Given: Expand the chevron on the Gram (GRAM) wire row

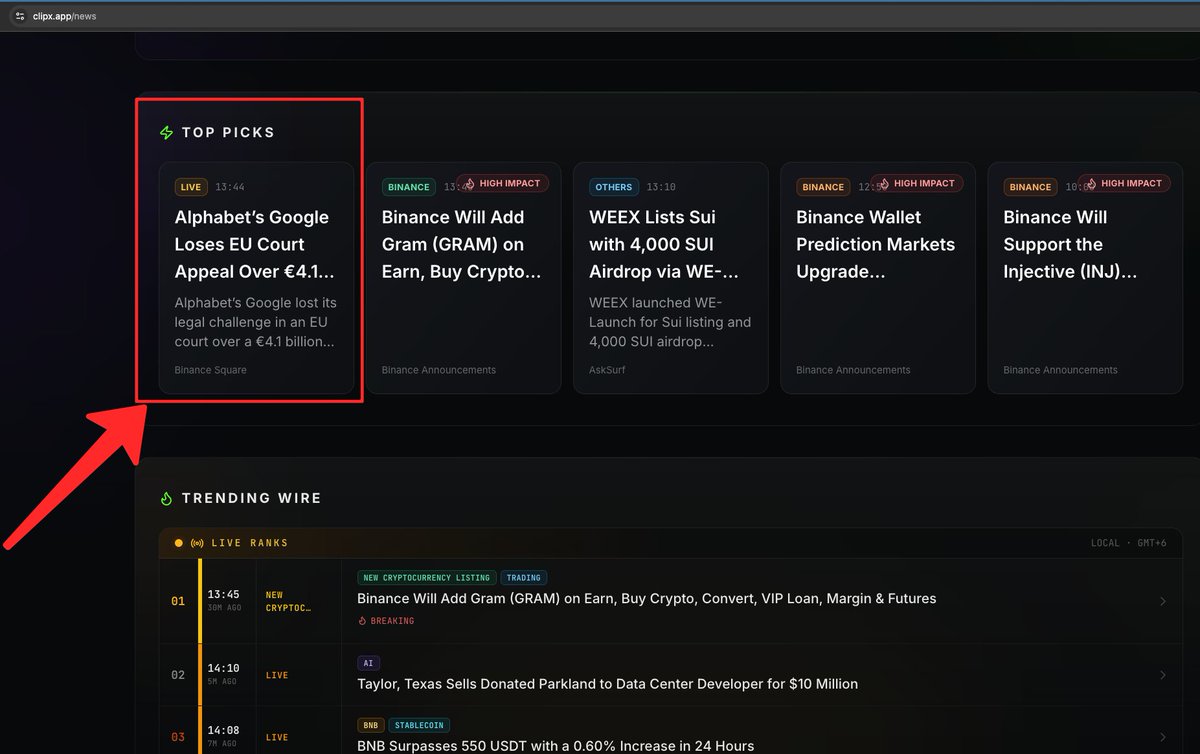Looking at the screenshot, I should point(1163,601).
